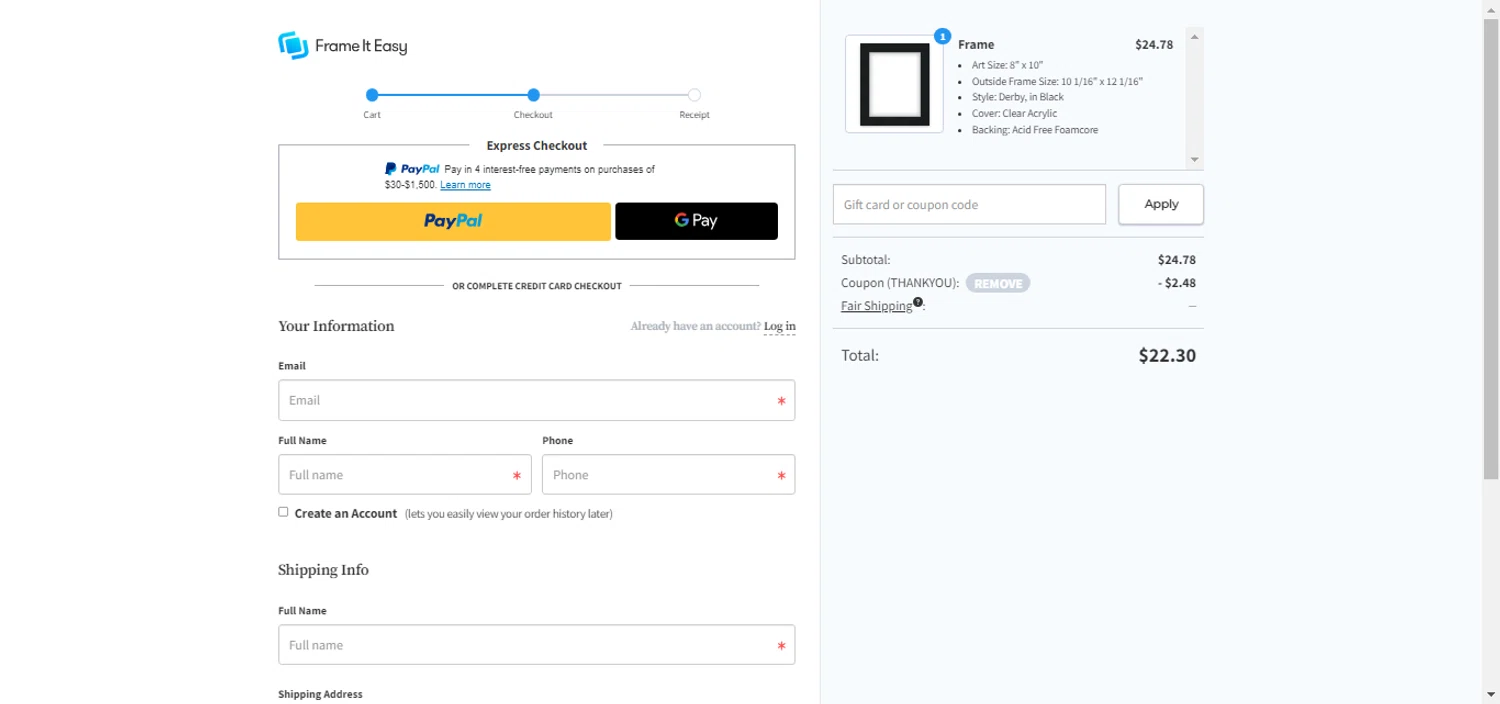1500x704 pixels.
Task: Pay with the yellow PayPal button
Action: [453, 221]
